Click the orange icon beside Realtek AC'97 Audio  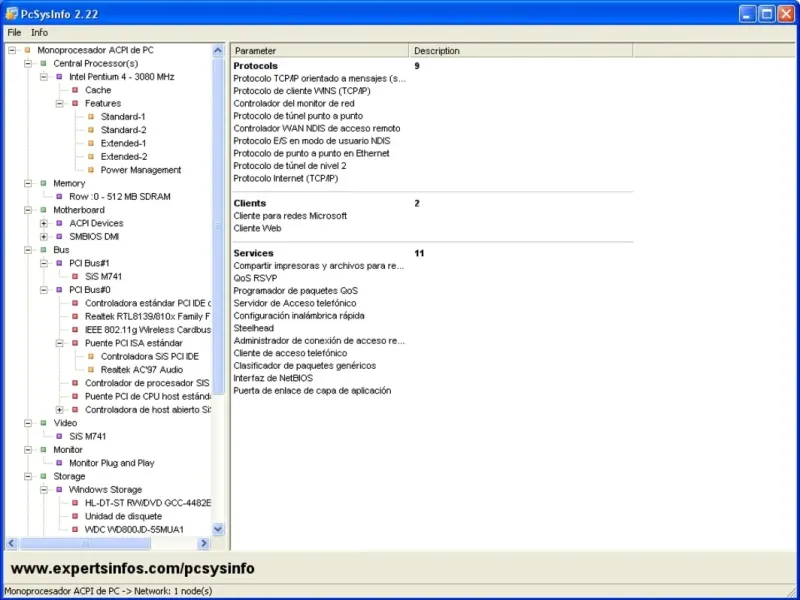pos(91,369)
